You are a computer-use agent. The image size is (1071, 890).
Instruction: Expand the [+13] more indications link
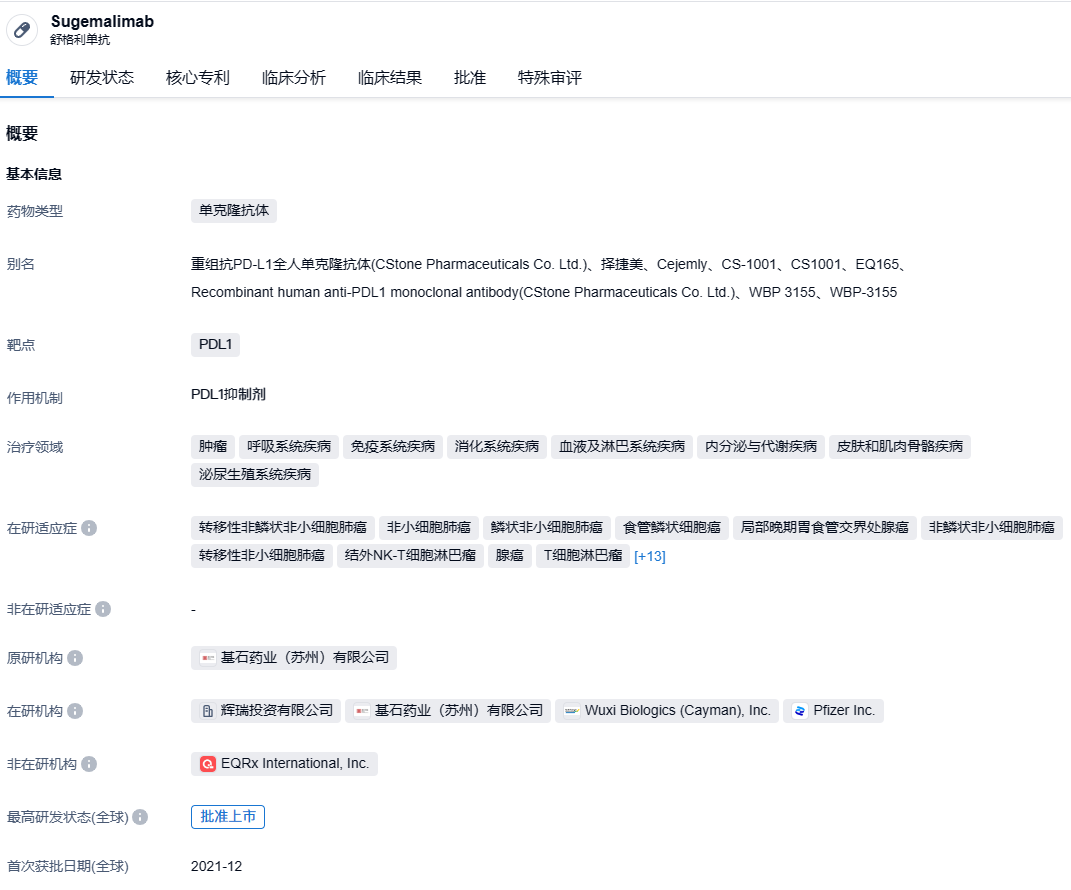coord(649,556)
